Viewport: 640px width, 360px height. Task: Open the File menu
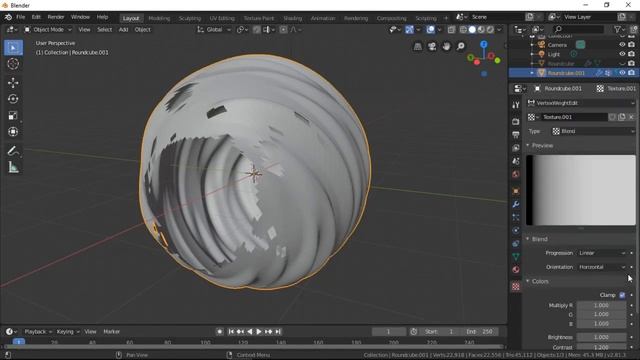[x=20, y=17]
